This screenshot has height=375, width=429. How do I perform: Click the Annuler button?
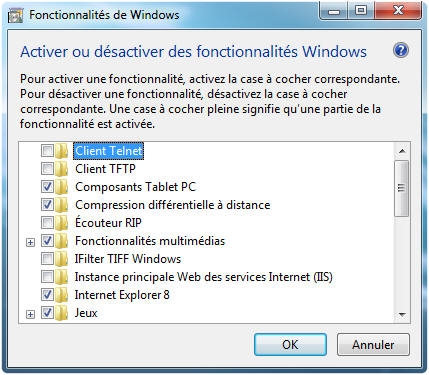click(373, 344)
